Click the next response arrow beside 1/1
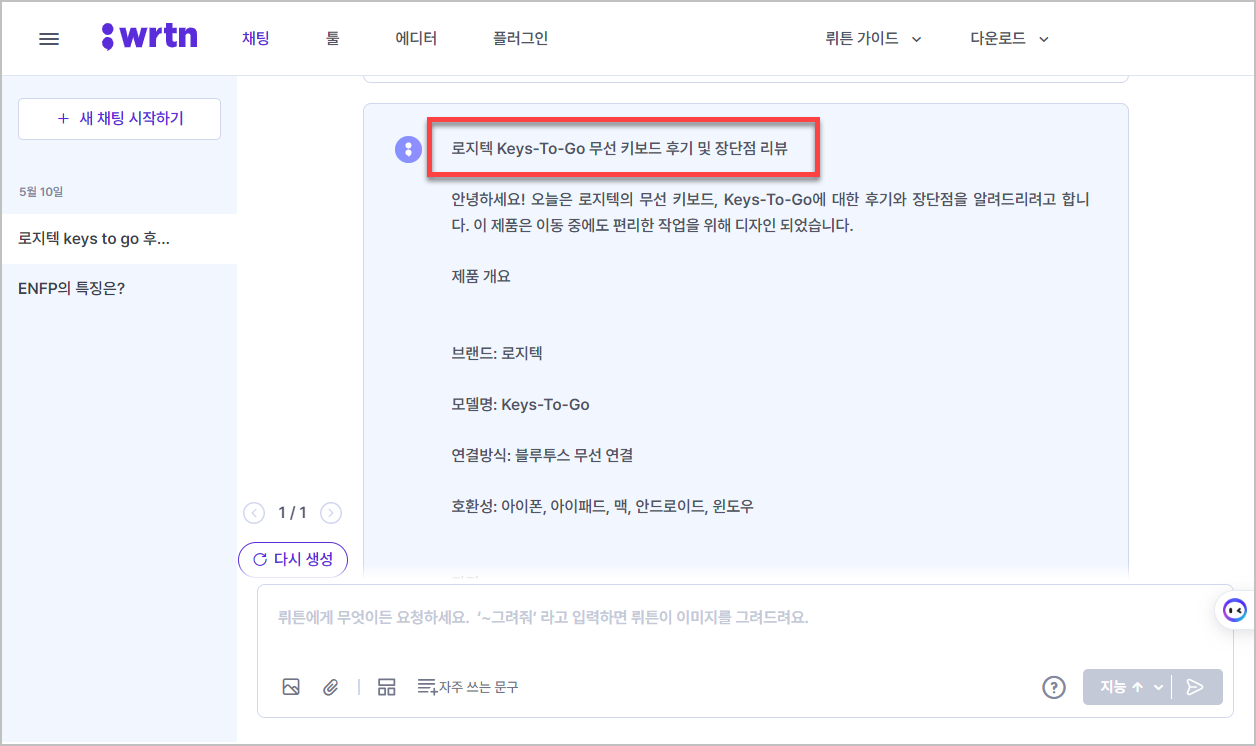Viewport: 1256px width, 746px height. [331, 512]
